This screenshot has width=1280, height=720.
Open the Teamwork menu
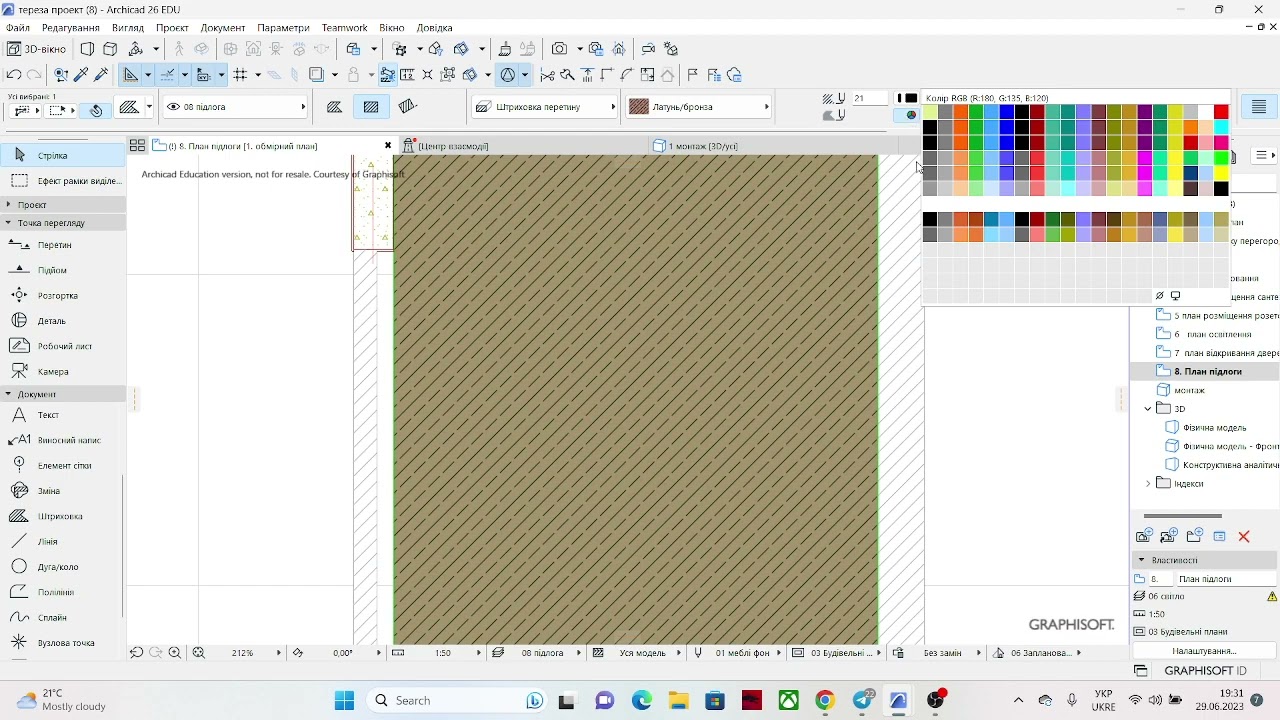click(x=345, y=28)
